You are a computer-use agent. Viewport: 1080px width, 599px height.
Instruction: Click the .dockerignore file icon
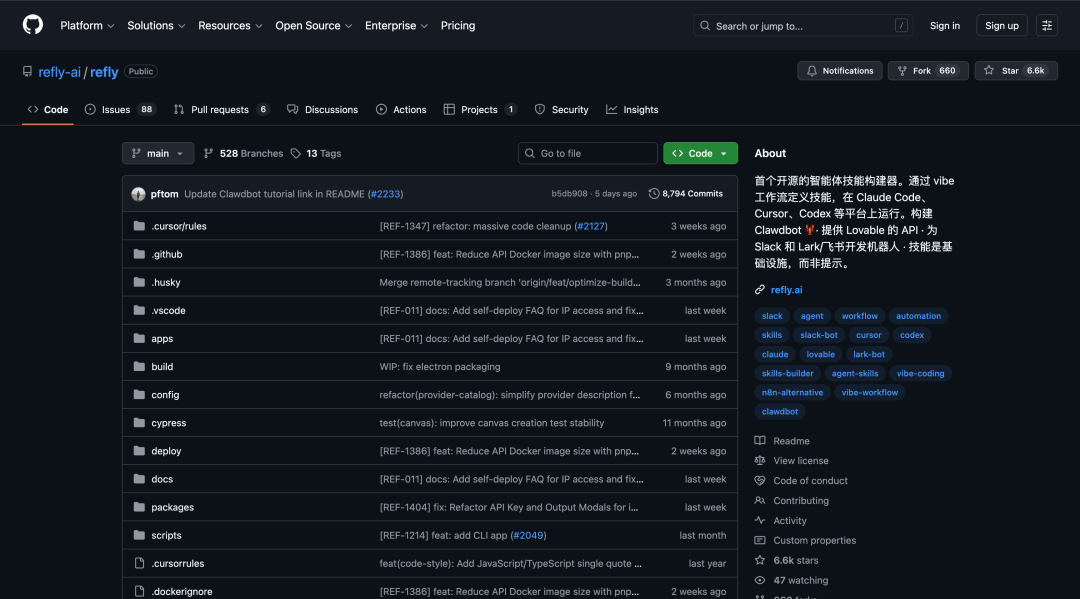[139, 591]
